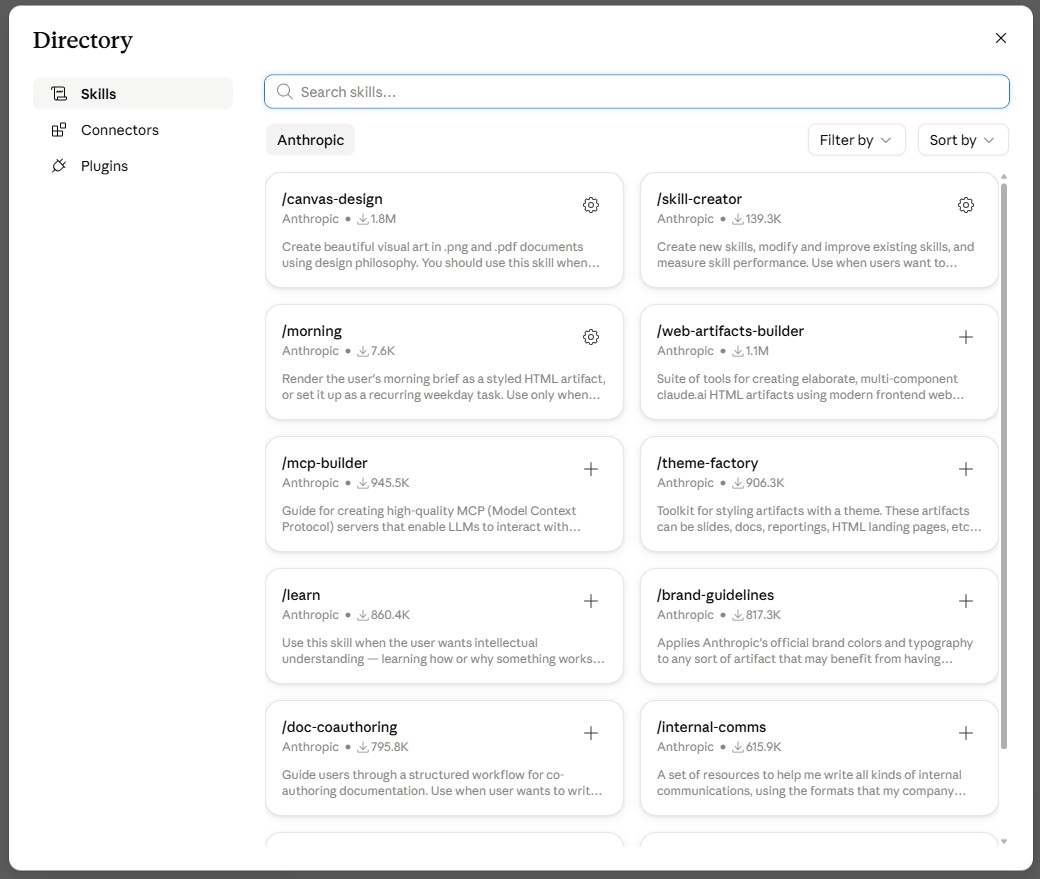Open the /morning skill title

tap(312, 331)
